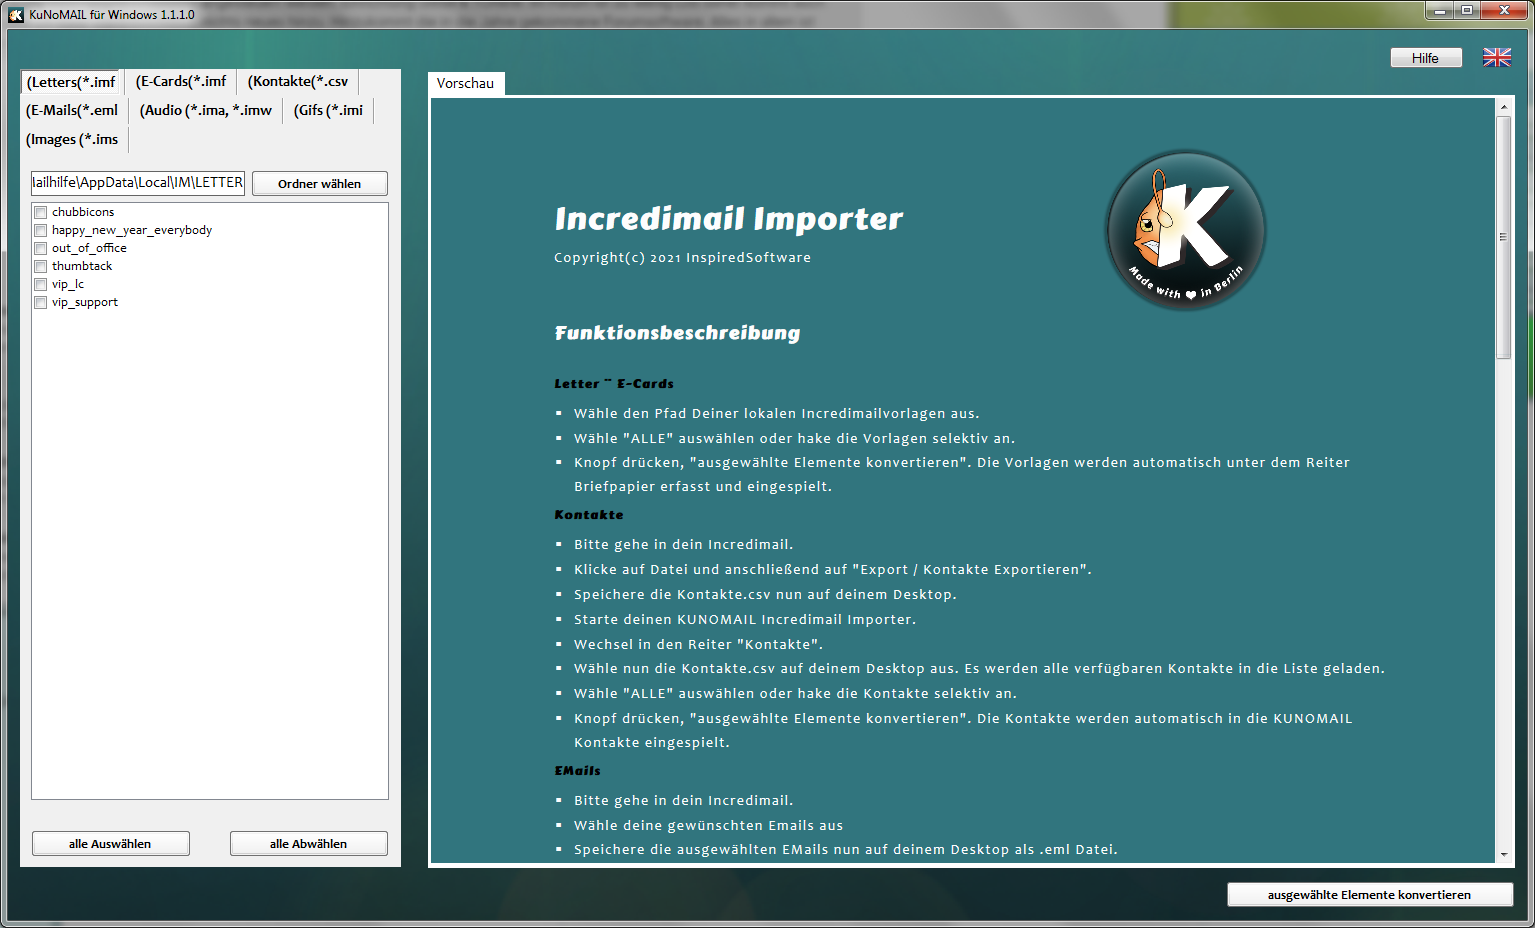Click the Ordner wählen button
The image size is (1535, 928).
click(x=320, y=183)
